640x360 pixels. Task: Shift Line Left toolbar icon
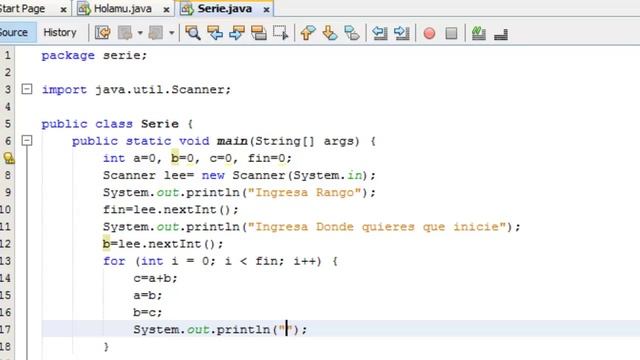(x=380, y=33)
